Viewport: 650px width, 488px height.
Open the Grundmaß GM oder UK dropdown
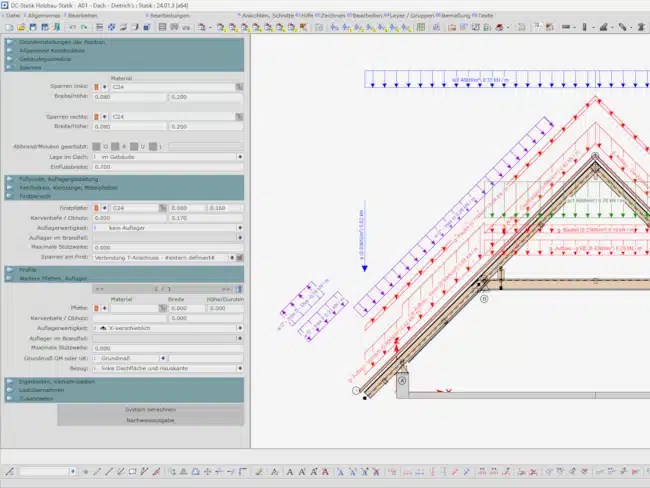163,358
